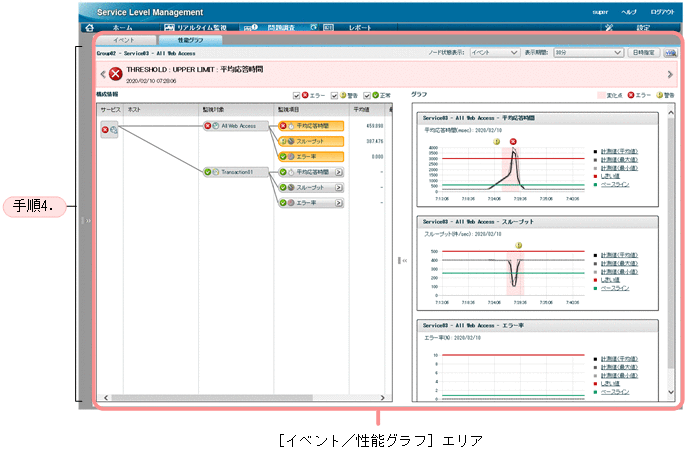
Task: Open the 問題調査 menu
Action: tap(281, 28)
